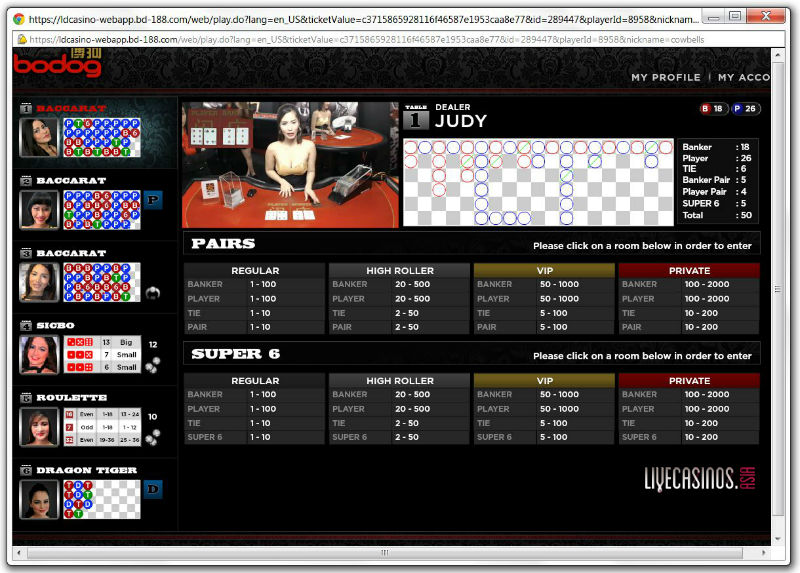Click the horizontal scrollbar right arrow
Image resolution: width=800 pixels, height=573 pixels.
[763, 553]
